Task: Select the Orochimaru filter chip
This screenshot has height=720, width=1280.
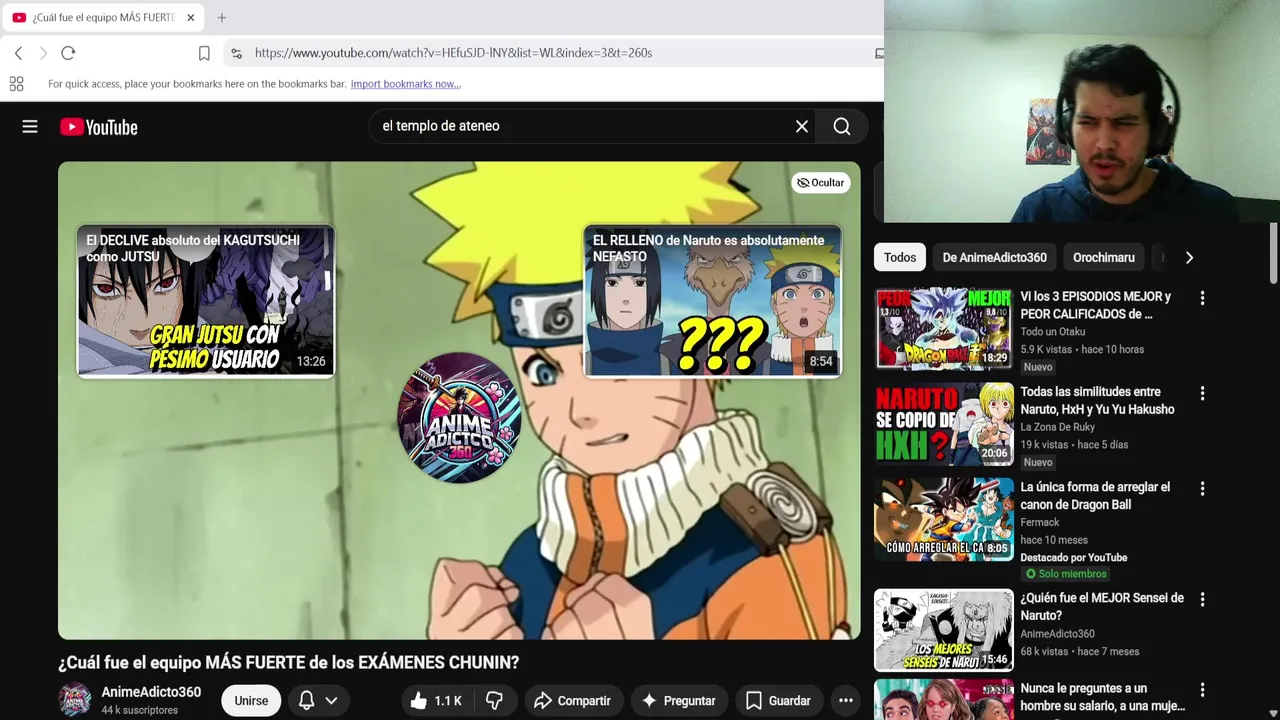Action: (1103, 258)
